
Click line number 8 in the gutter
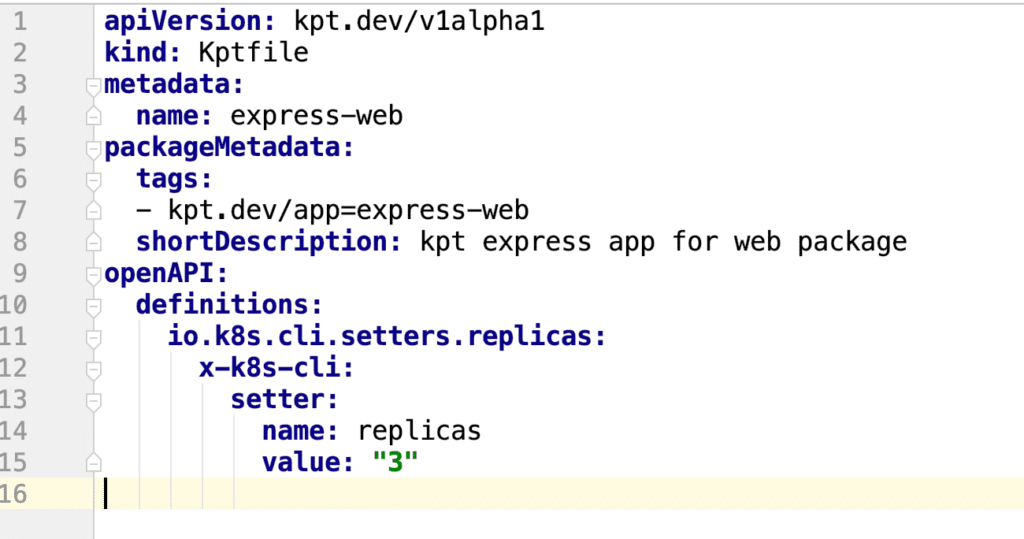[20, 242]
